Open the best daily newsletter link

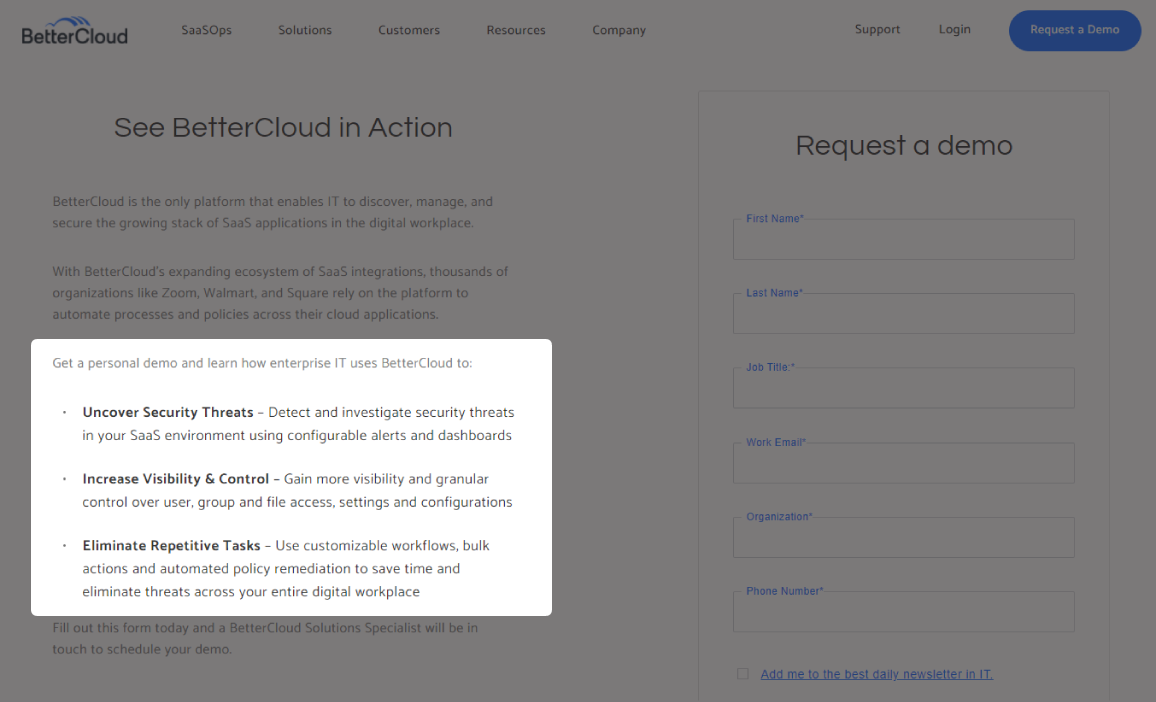tap(876, 674)
